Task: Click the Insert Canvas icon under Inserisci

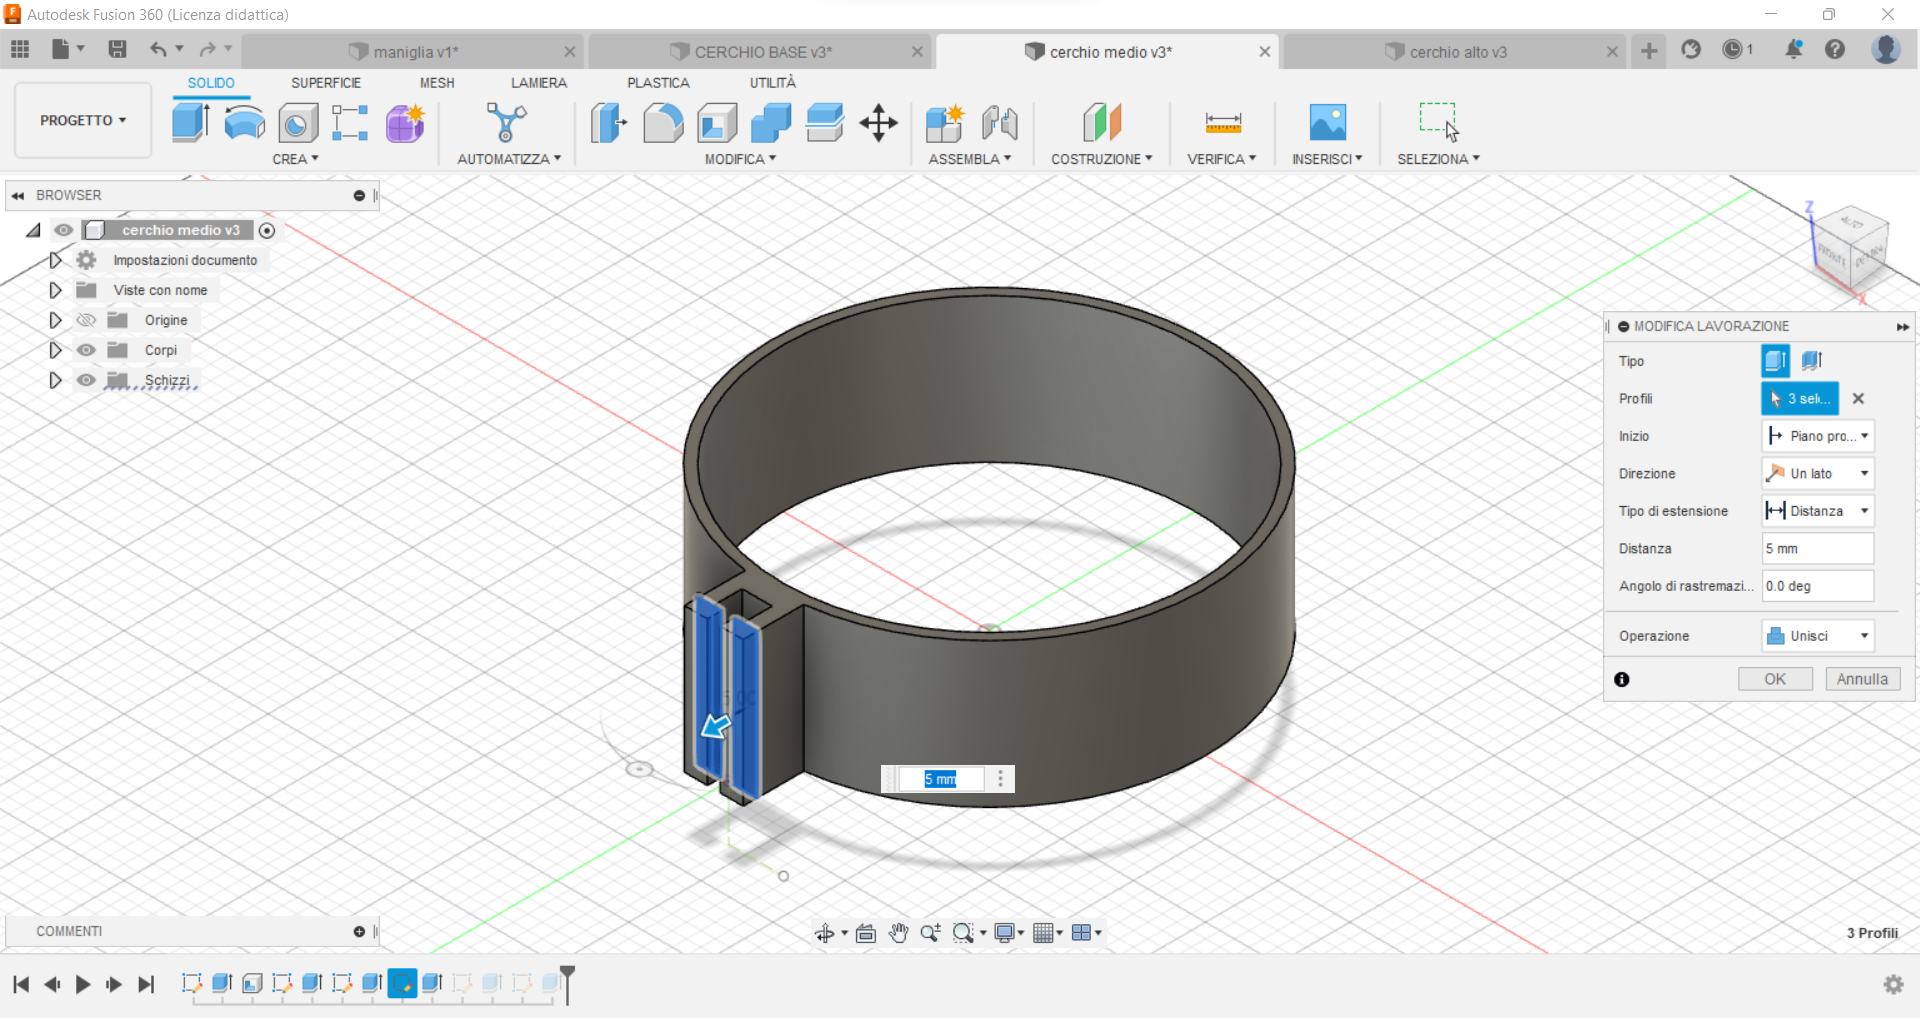Action: point(1327,123)
